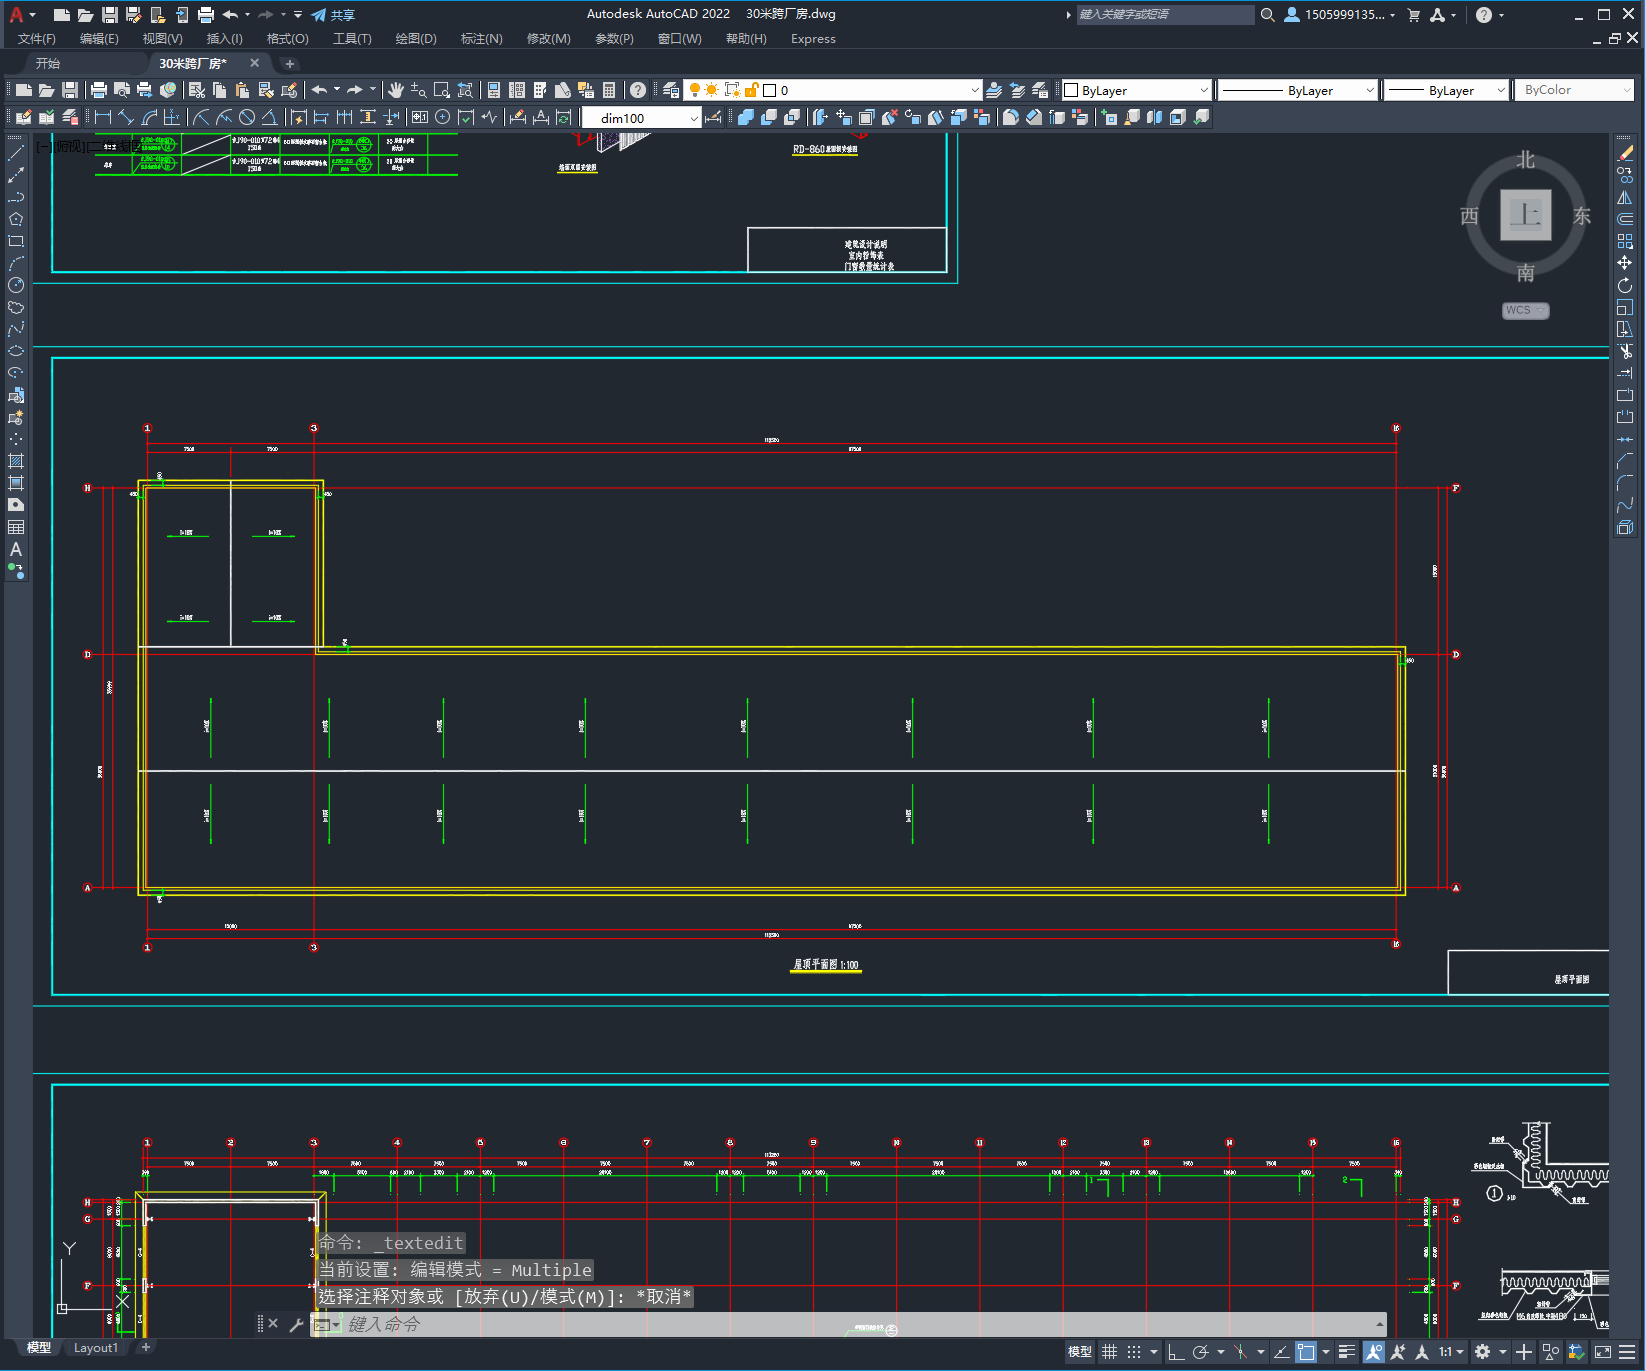The image size is (1645, 1371).
Task: Click the Rotate tool in modify toolbar
Action: pyautogui.click(x=1625, y=285)
